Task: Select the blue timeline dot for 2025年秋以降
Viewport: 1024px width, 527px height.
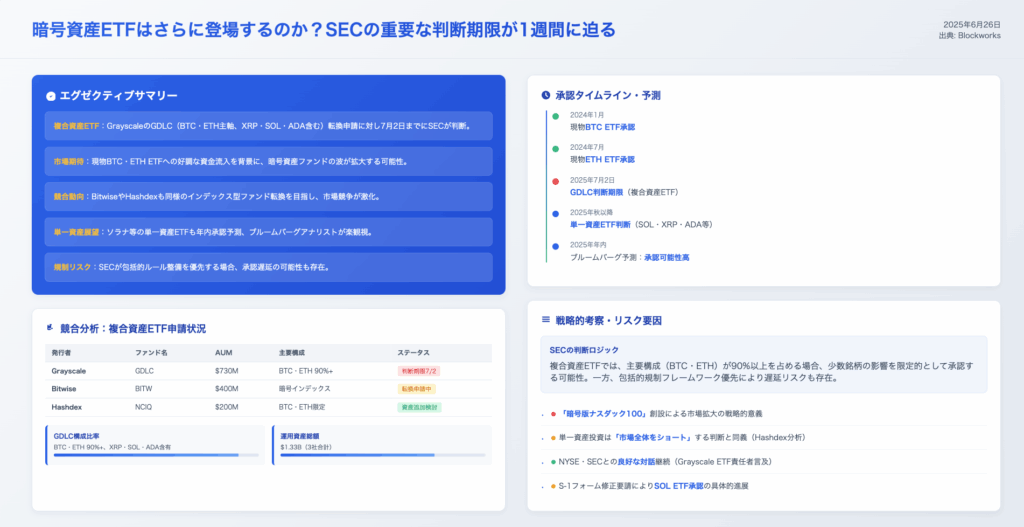Action: 556,214
